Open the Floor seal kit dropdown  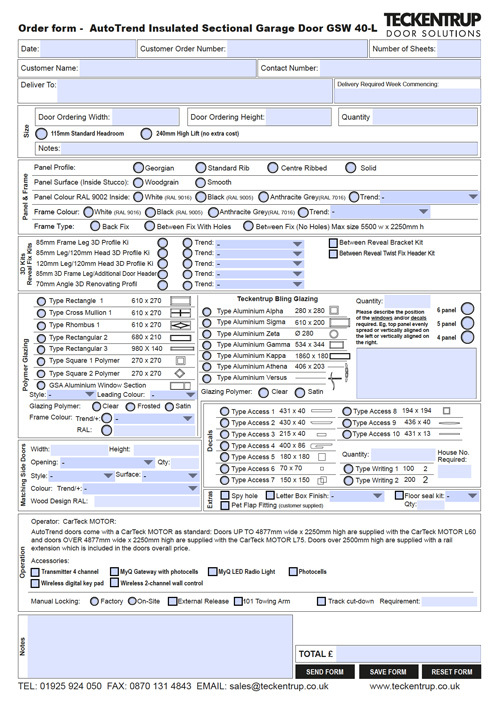462,496
